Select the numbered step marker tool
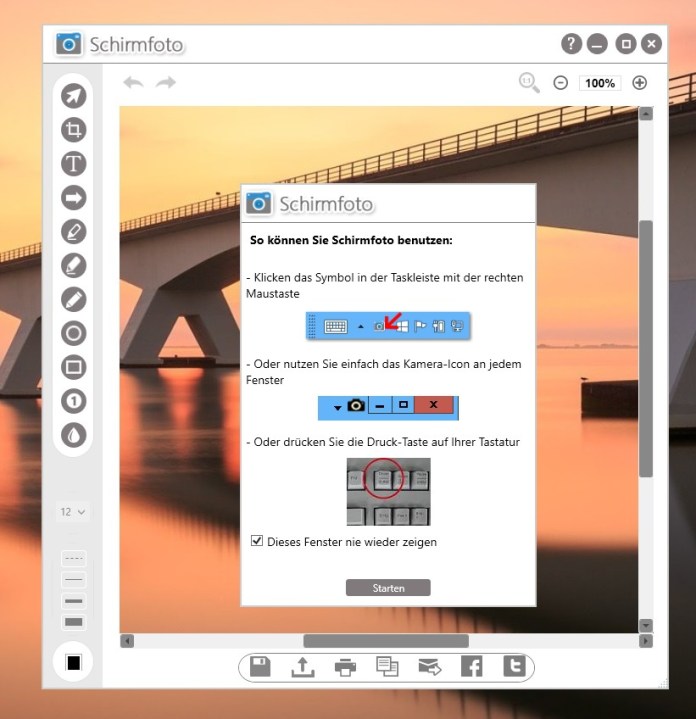The height and width of the screenshot is (719, 696). (x=74, y=401)
